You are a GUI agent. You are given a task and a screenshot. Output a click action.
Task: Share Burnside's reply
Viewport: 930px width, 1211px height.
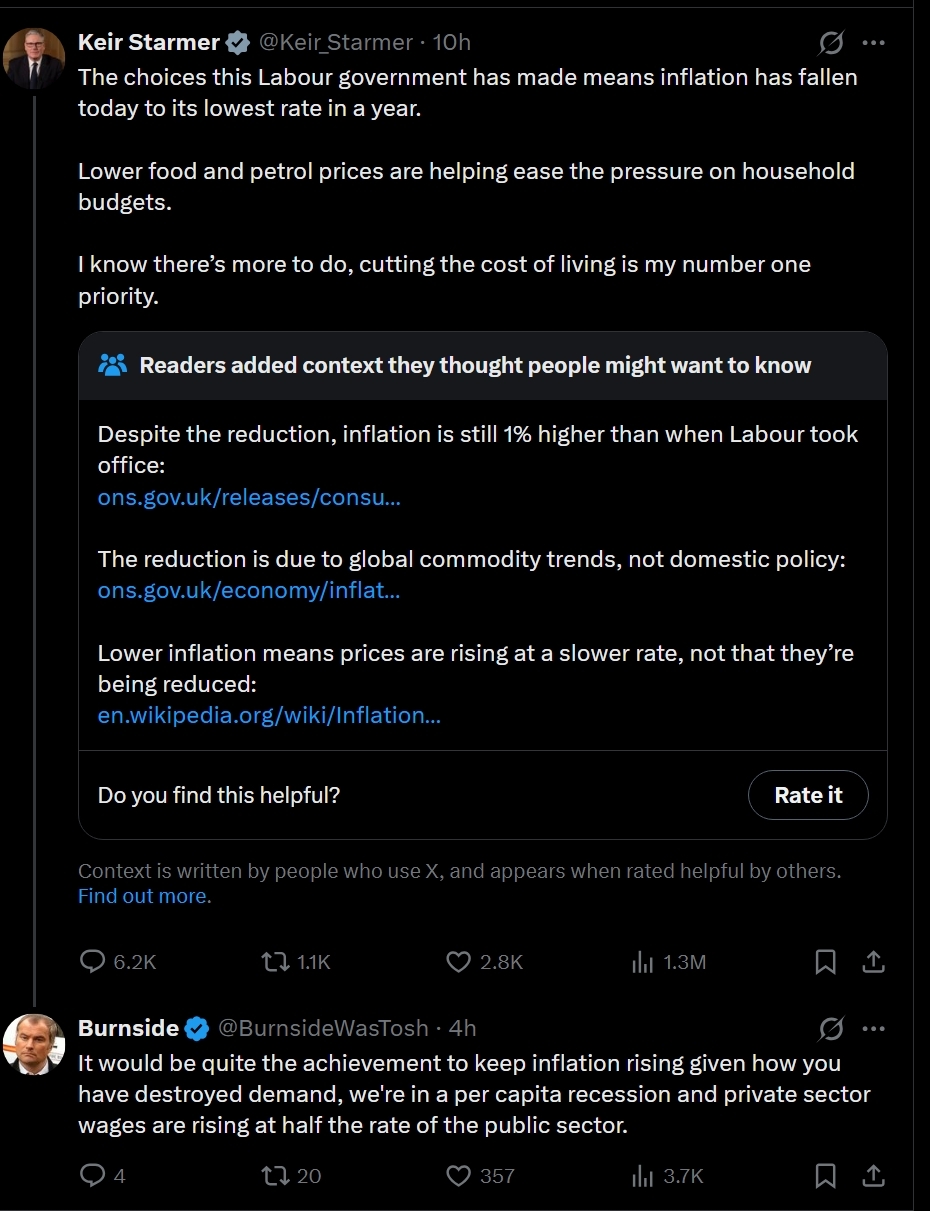point(873,1176)
